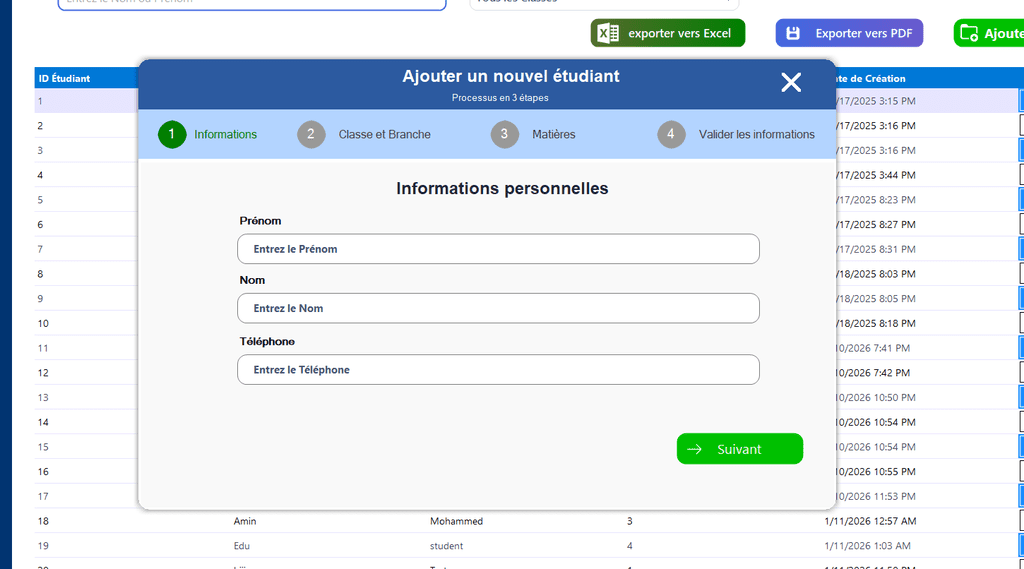
Task: Click the green folder-plus Ajouter icon
Action: 968,33
